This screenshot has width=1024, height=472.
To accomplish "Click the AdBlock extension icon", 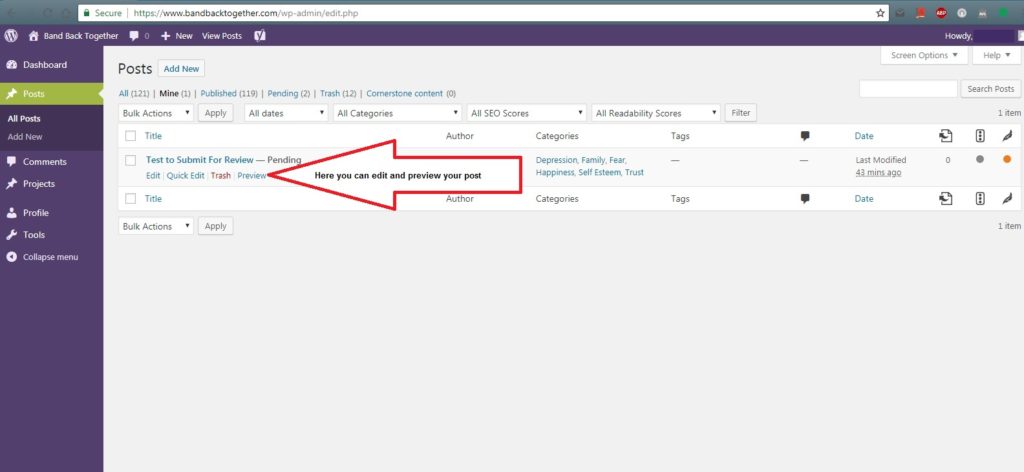I will tap(941, 13).
